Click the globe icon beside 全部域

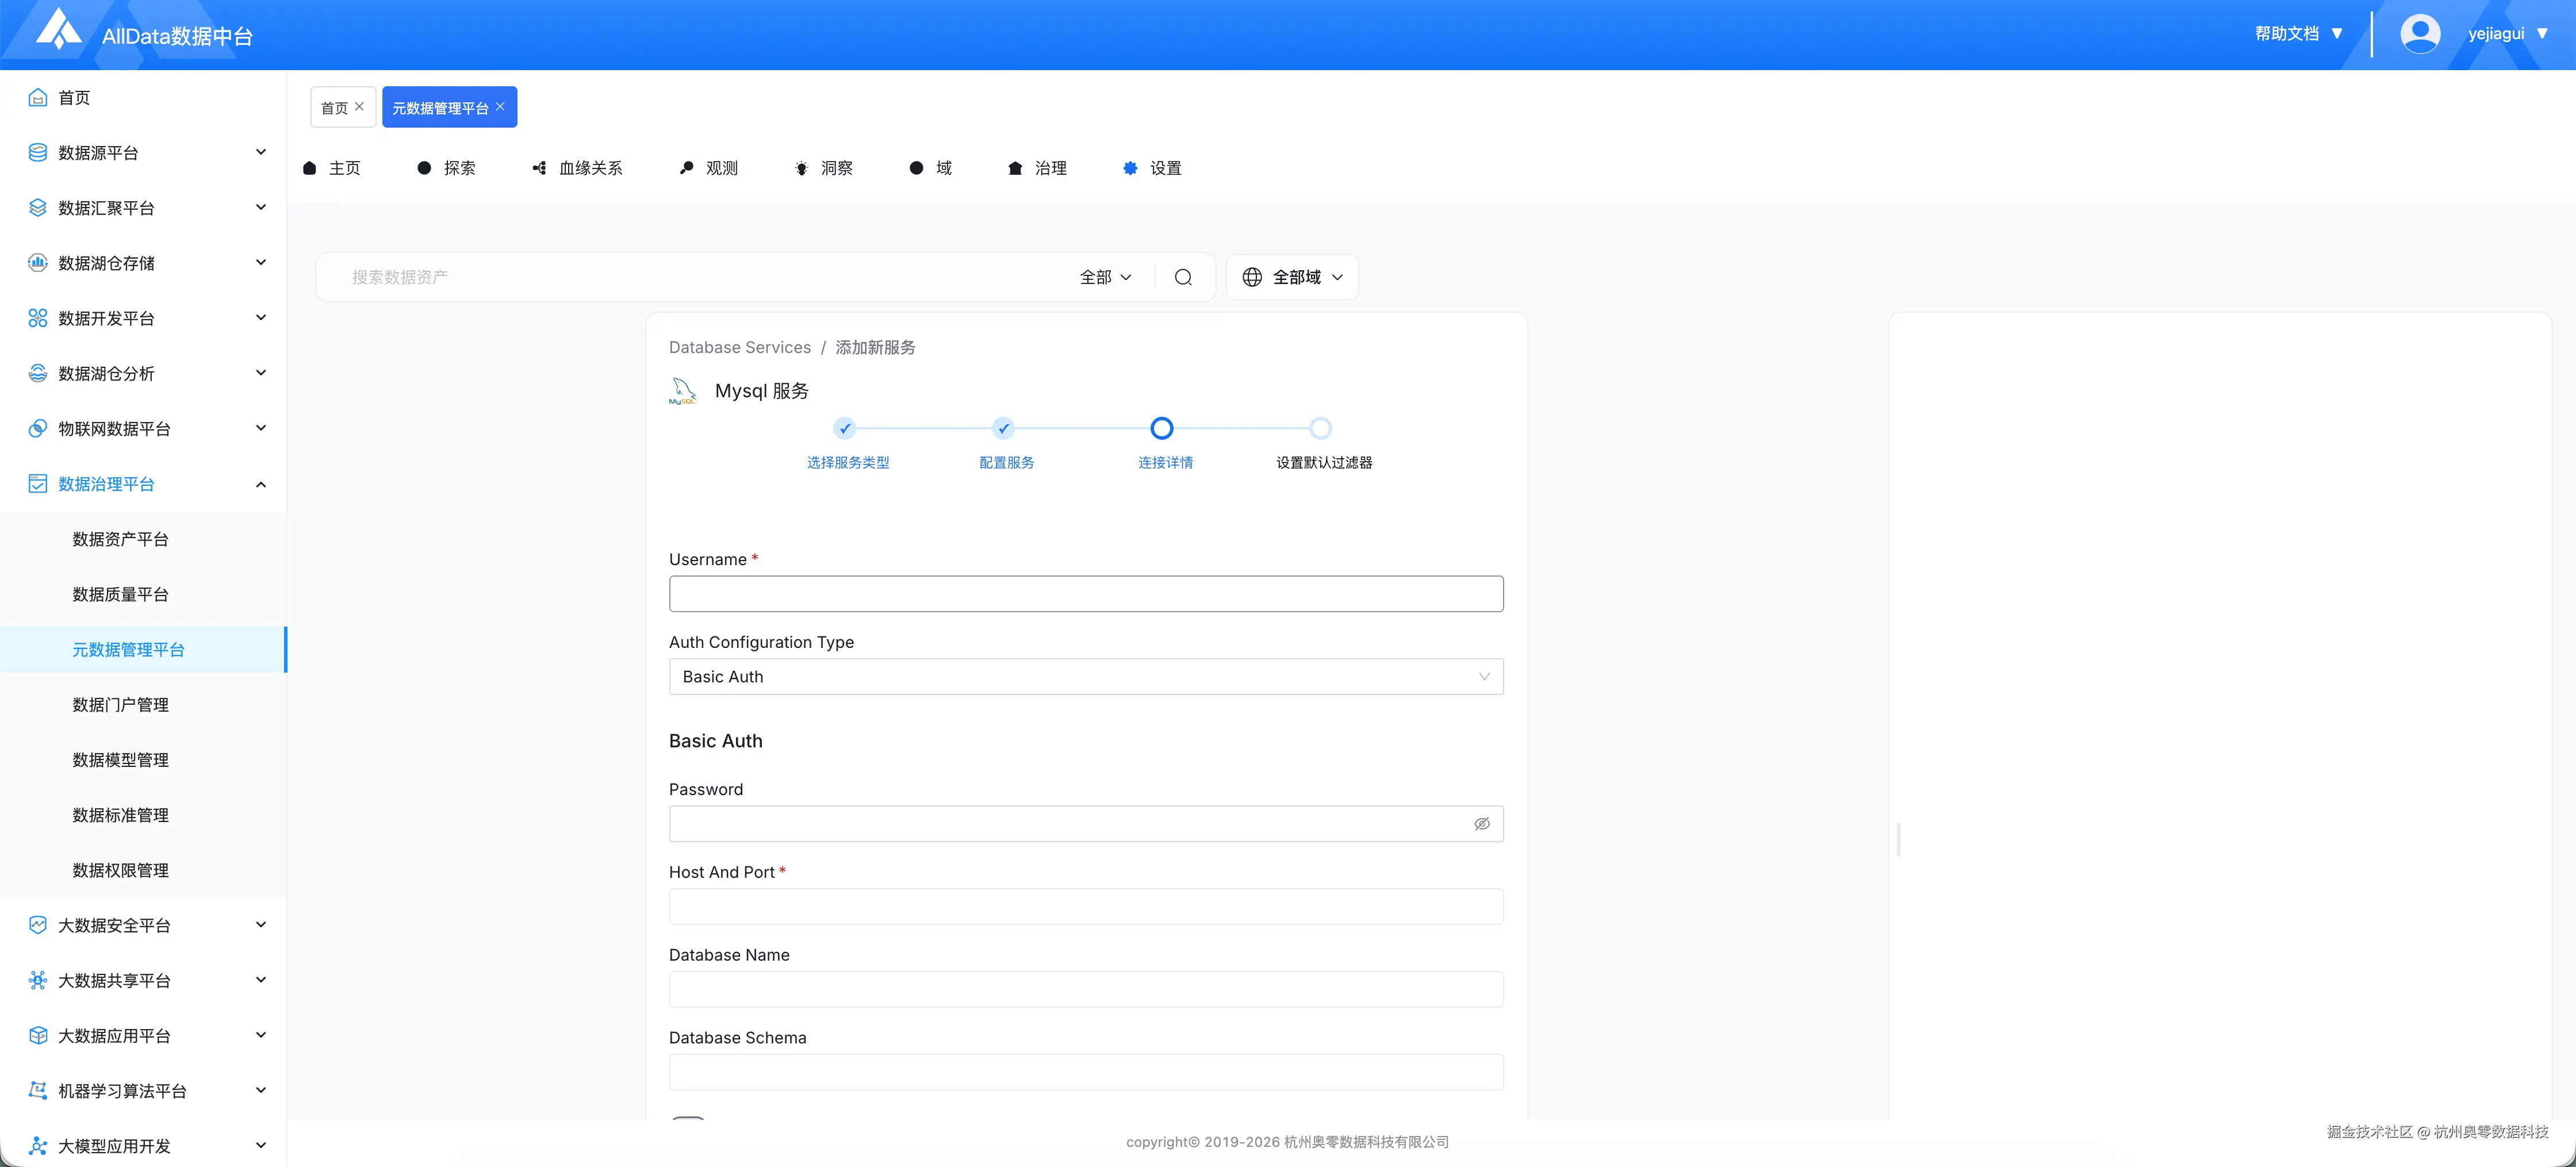[1252, 277]
